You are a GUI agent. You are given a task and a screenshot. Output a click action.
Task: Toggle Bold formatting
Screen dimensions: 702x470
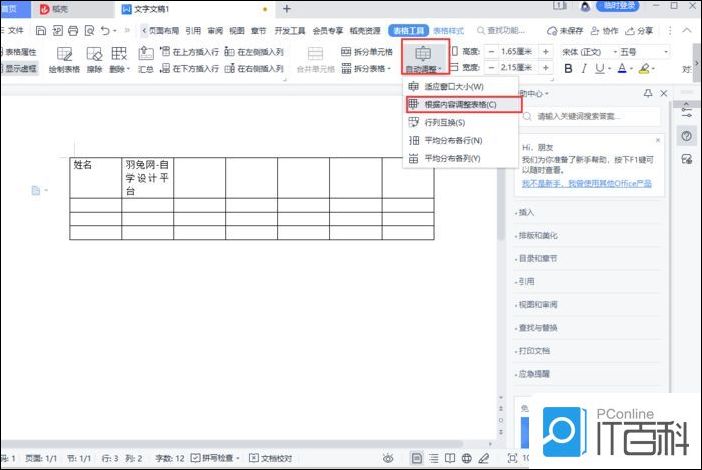568,68
